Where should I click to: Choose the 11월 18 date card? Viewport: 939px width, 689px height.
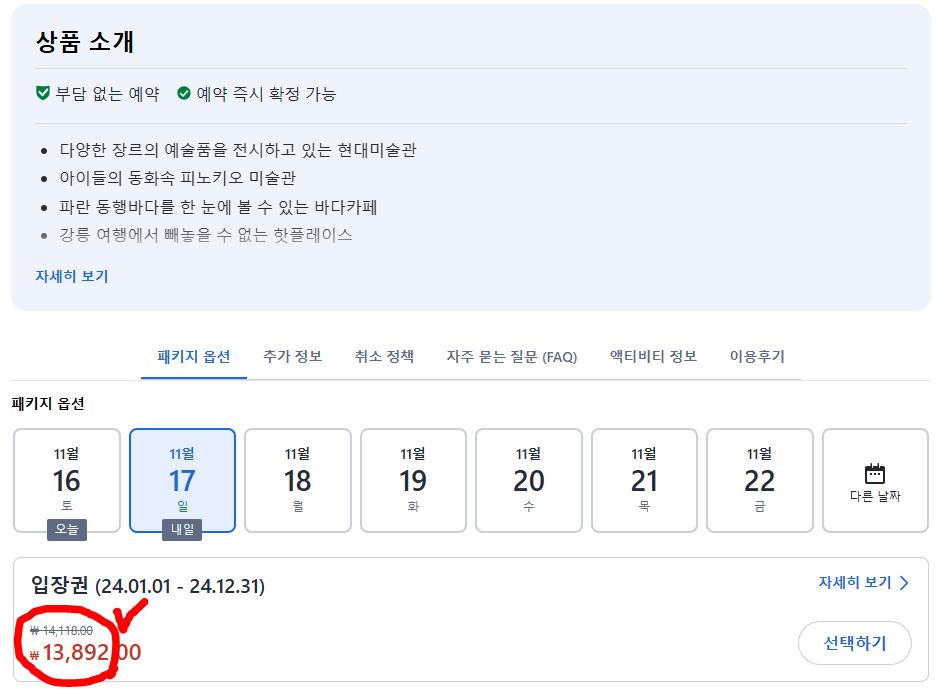[298, 480]
